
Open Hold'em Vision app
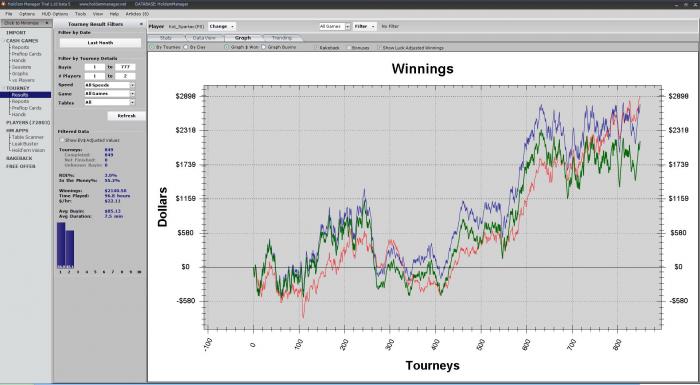[28, 150]
